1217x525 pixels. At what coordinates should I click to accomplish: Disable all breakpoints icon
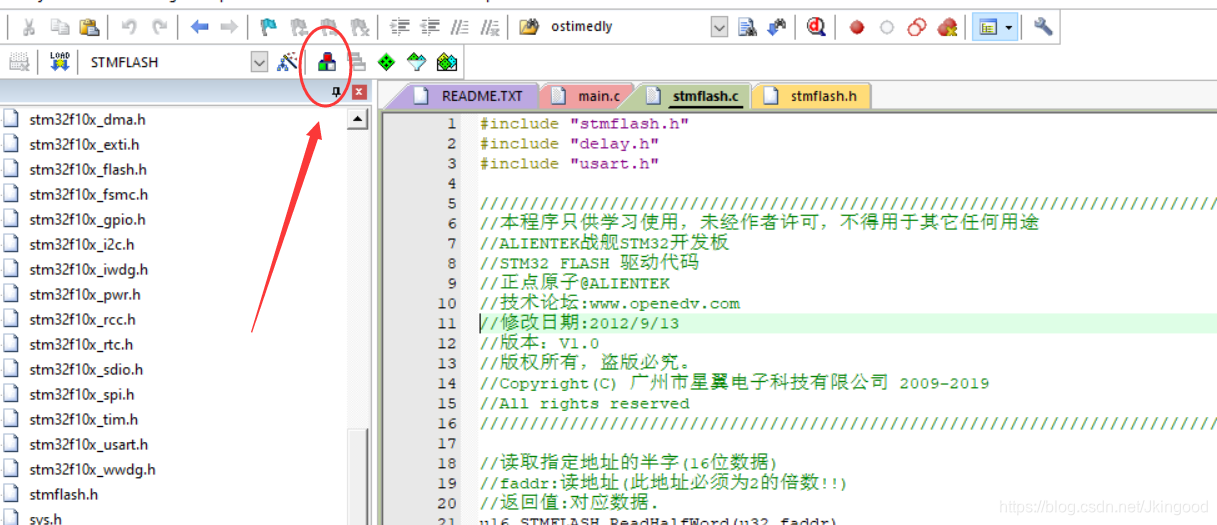[917, 28]
